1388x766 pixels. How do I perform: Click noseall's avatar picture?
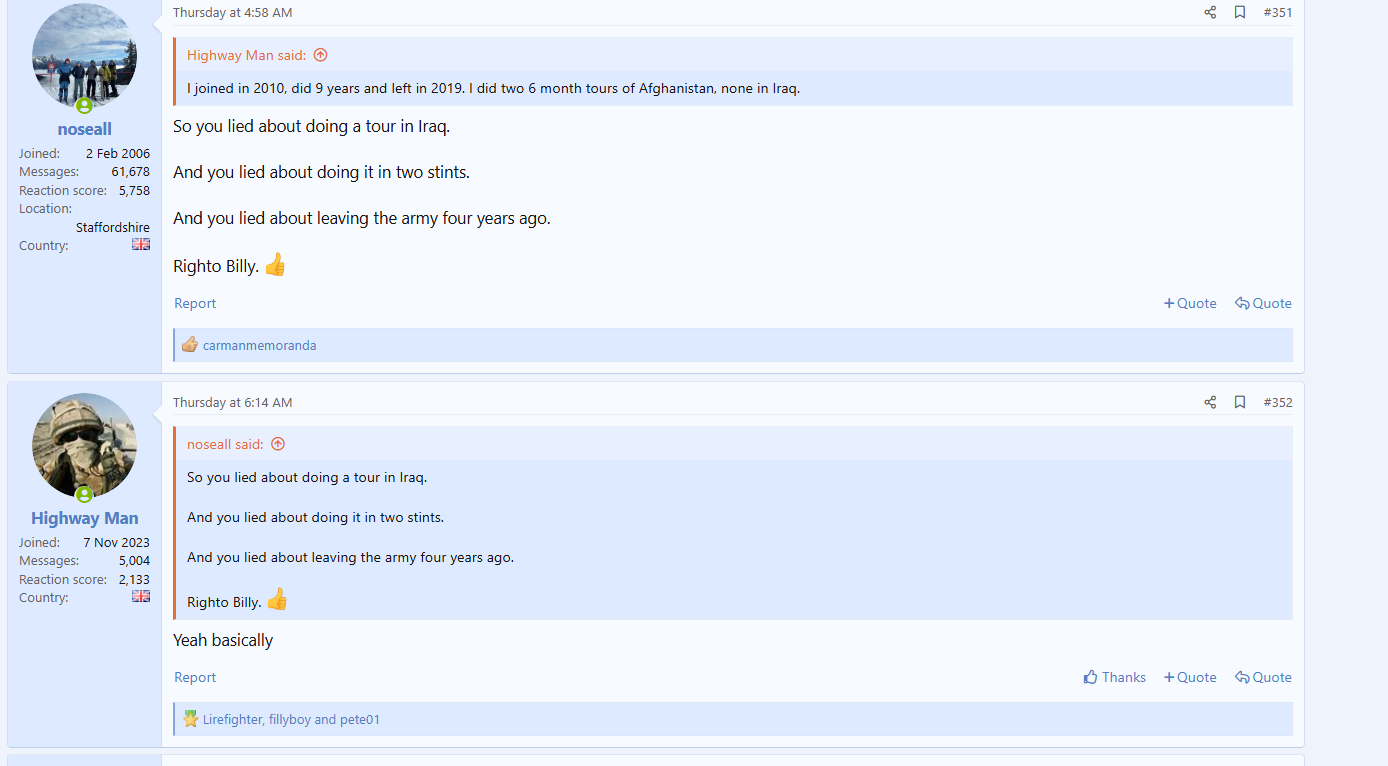point(85,56)
